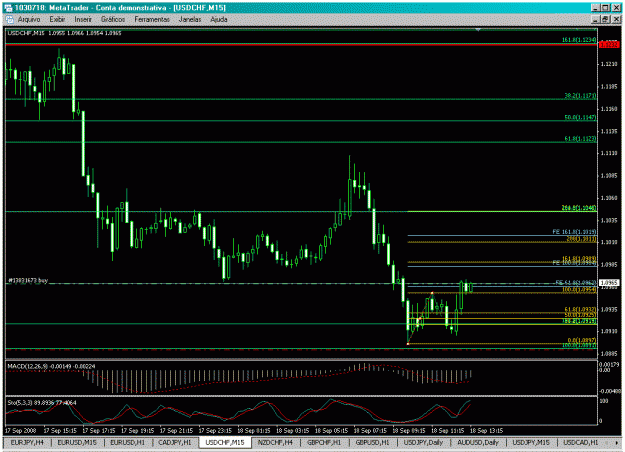Image resolution: width=625 pixels, height=452 pixels.
Task: Select the MACD(12,26,9) indicator label
Action: click(x=51, y=366)
